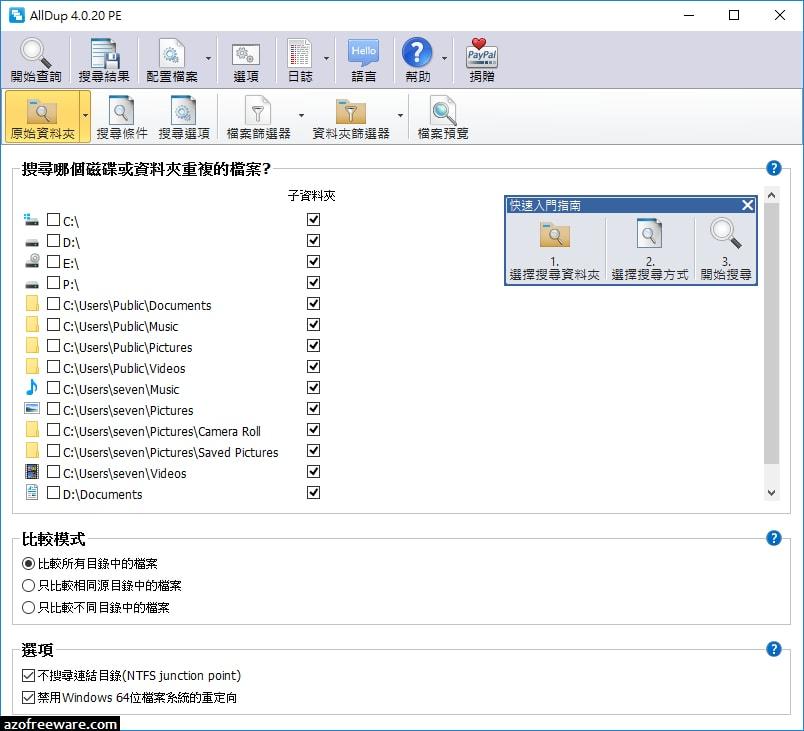Viewport: 804px width, 731px height.
Task: Select 只比較相同來源目錄中的檔案 radio button
Action: (29, 587)
